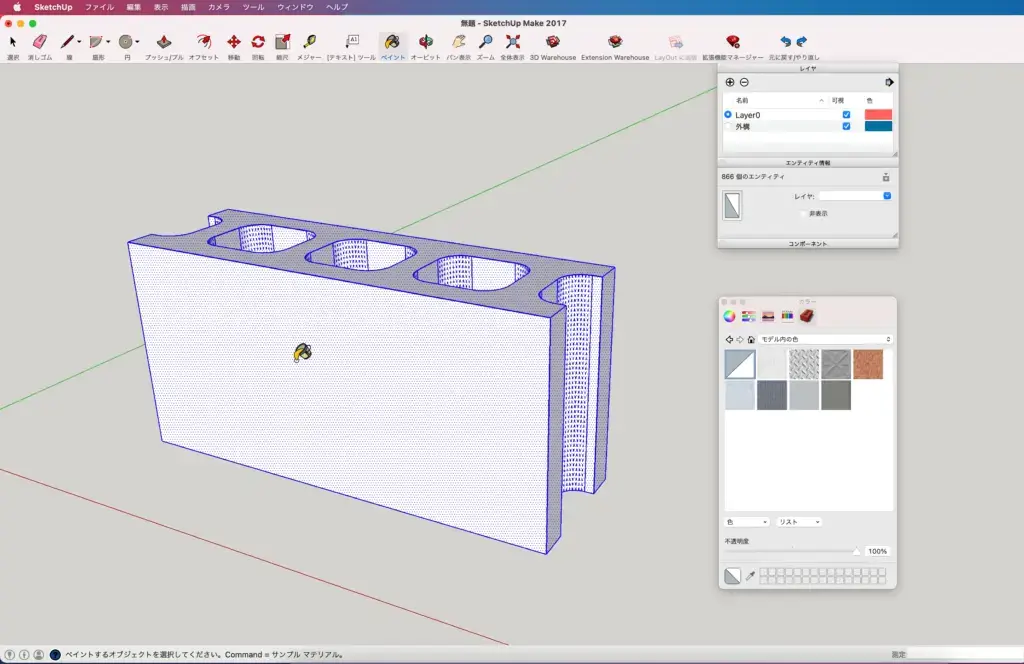
Task: Open the ツール menu
Action: (x=253, y=7)
